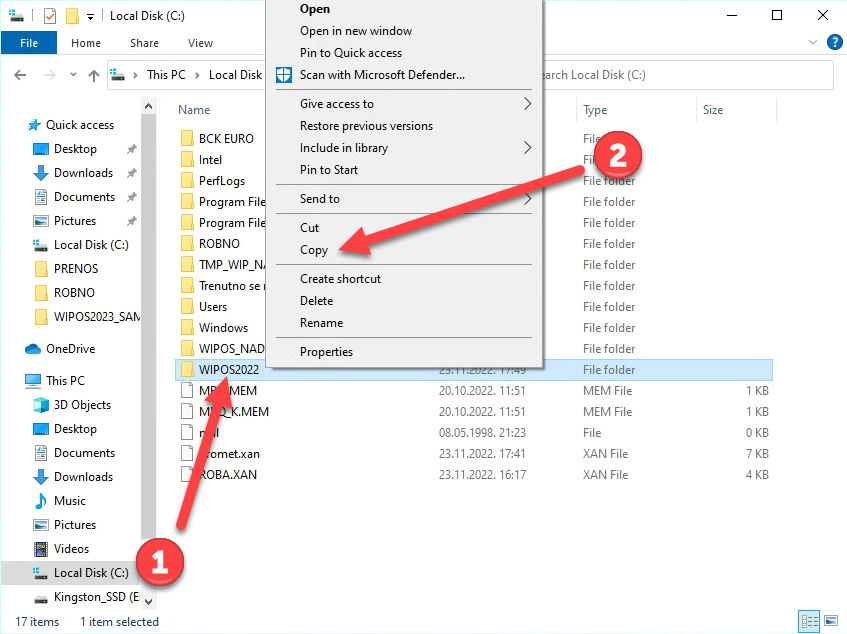Select the ROBA.XAN file icon
The width and height of the screenshot is (847, 634).
pos(185,475)
